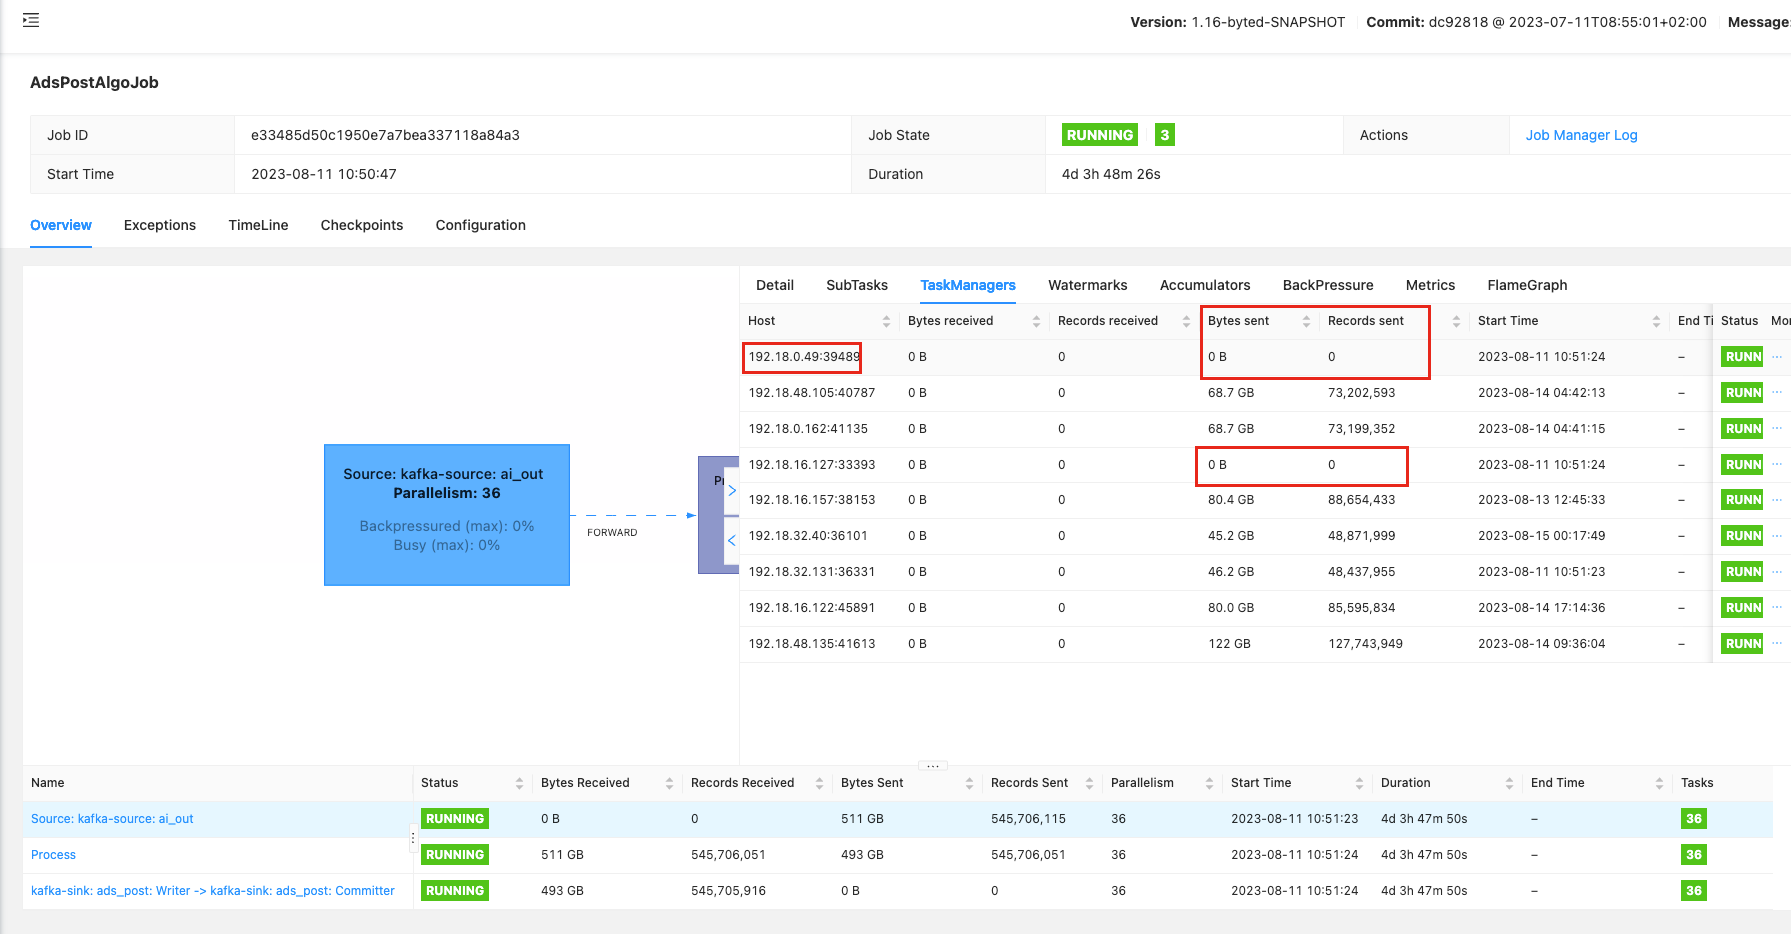Screen dimensions: 1791x934
Task: Open more options for host 192.18.0.162:41135
Action: tap(1777, 429)
